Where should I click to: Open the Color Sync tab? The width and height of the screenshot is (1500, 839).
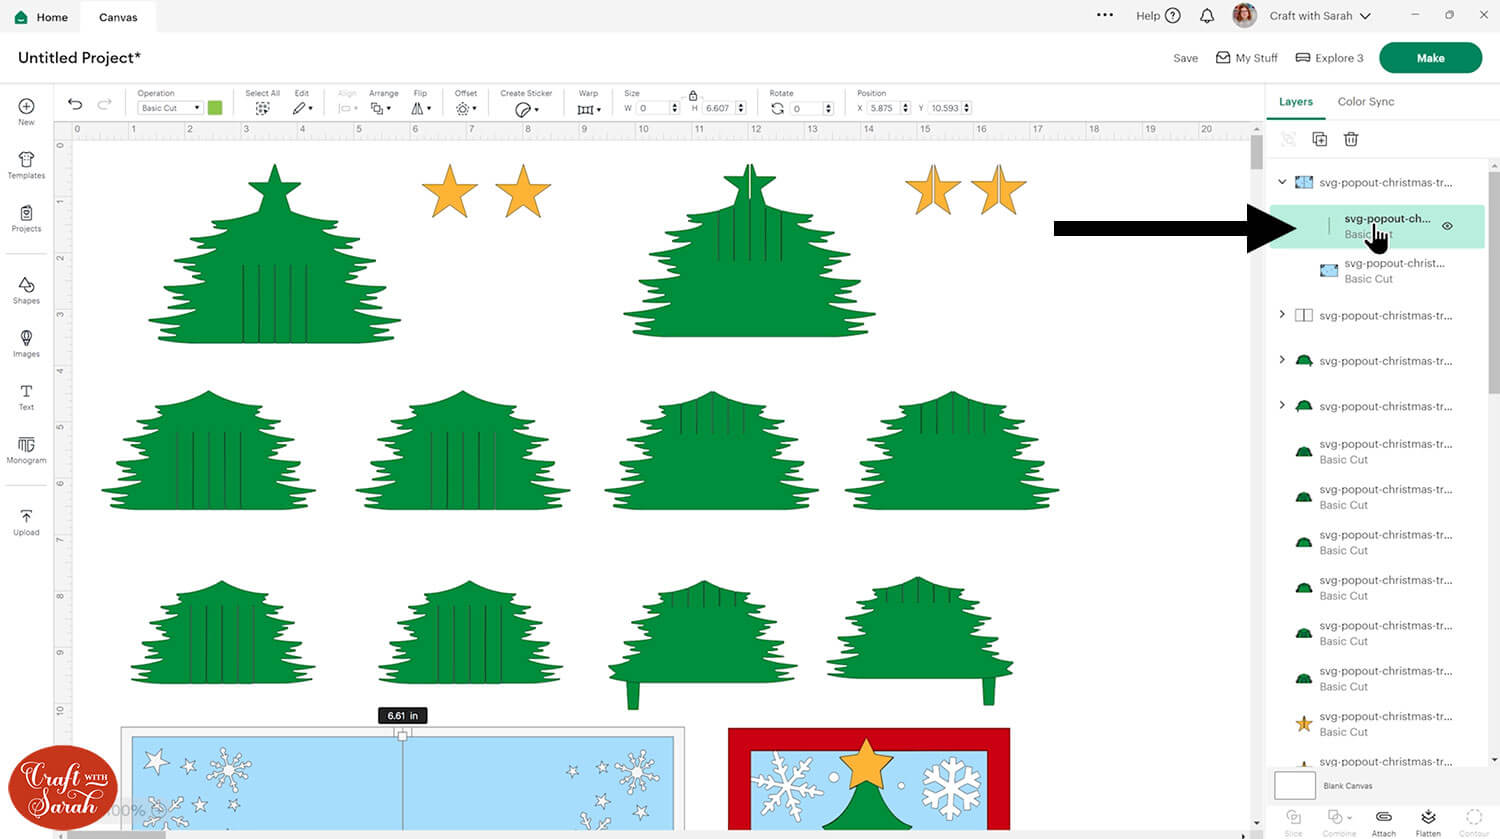pyautogui.click(x=1366, y=102)
